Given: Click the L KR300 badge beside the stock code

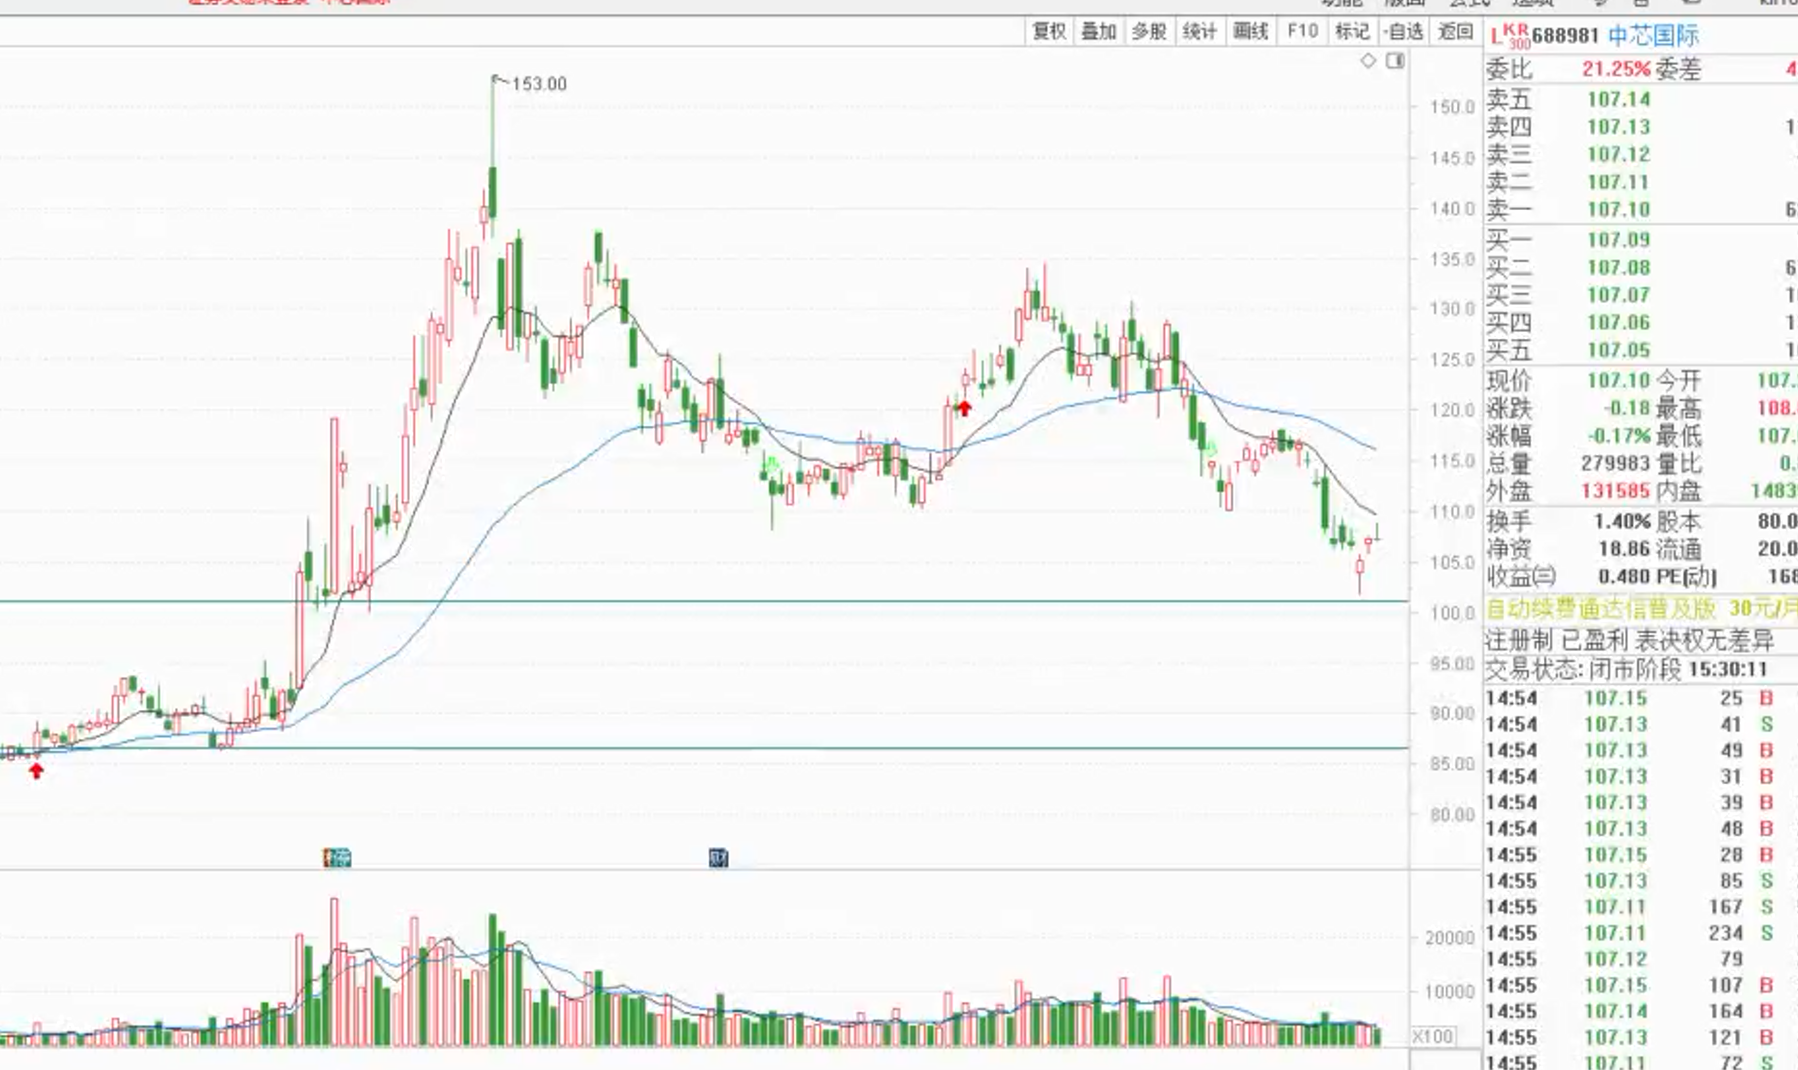Looking at the screenshot, I should (1510, 36).
